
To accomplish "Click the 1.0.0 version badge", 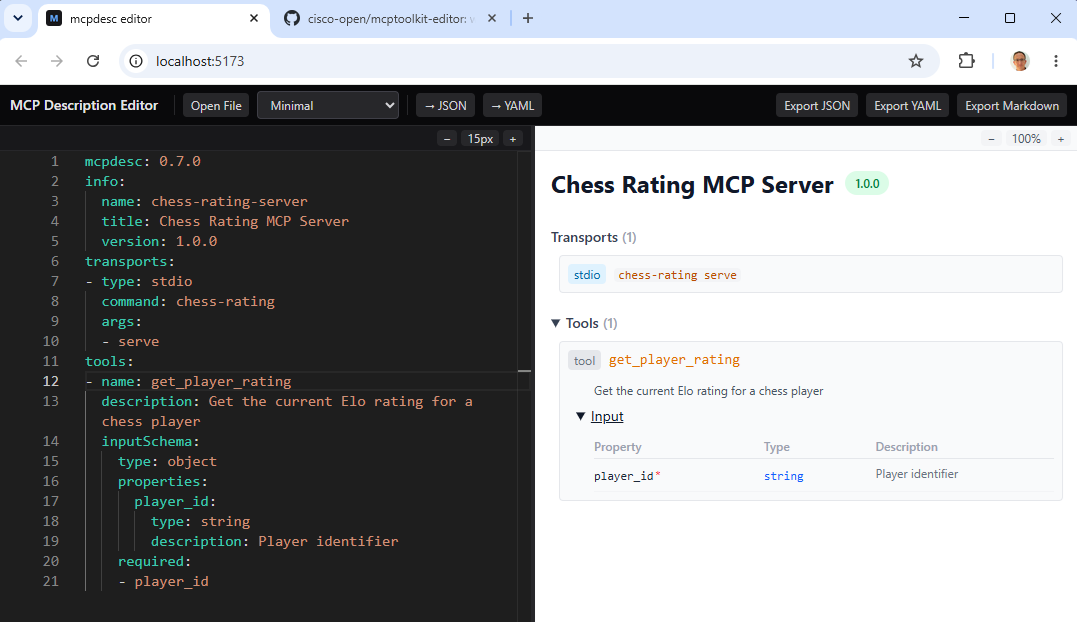I will click(867, 184).
